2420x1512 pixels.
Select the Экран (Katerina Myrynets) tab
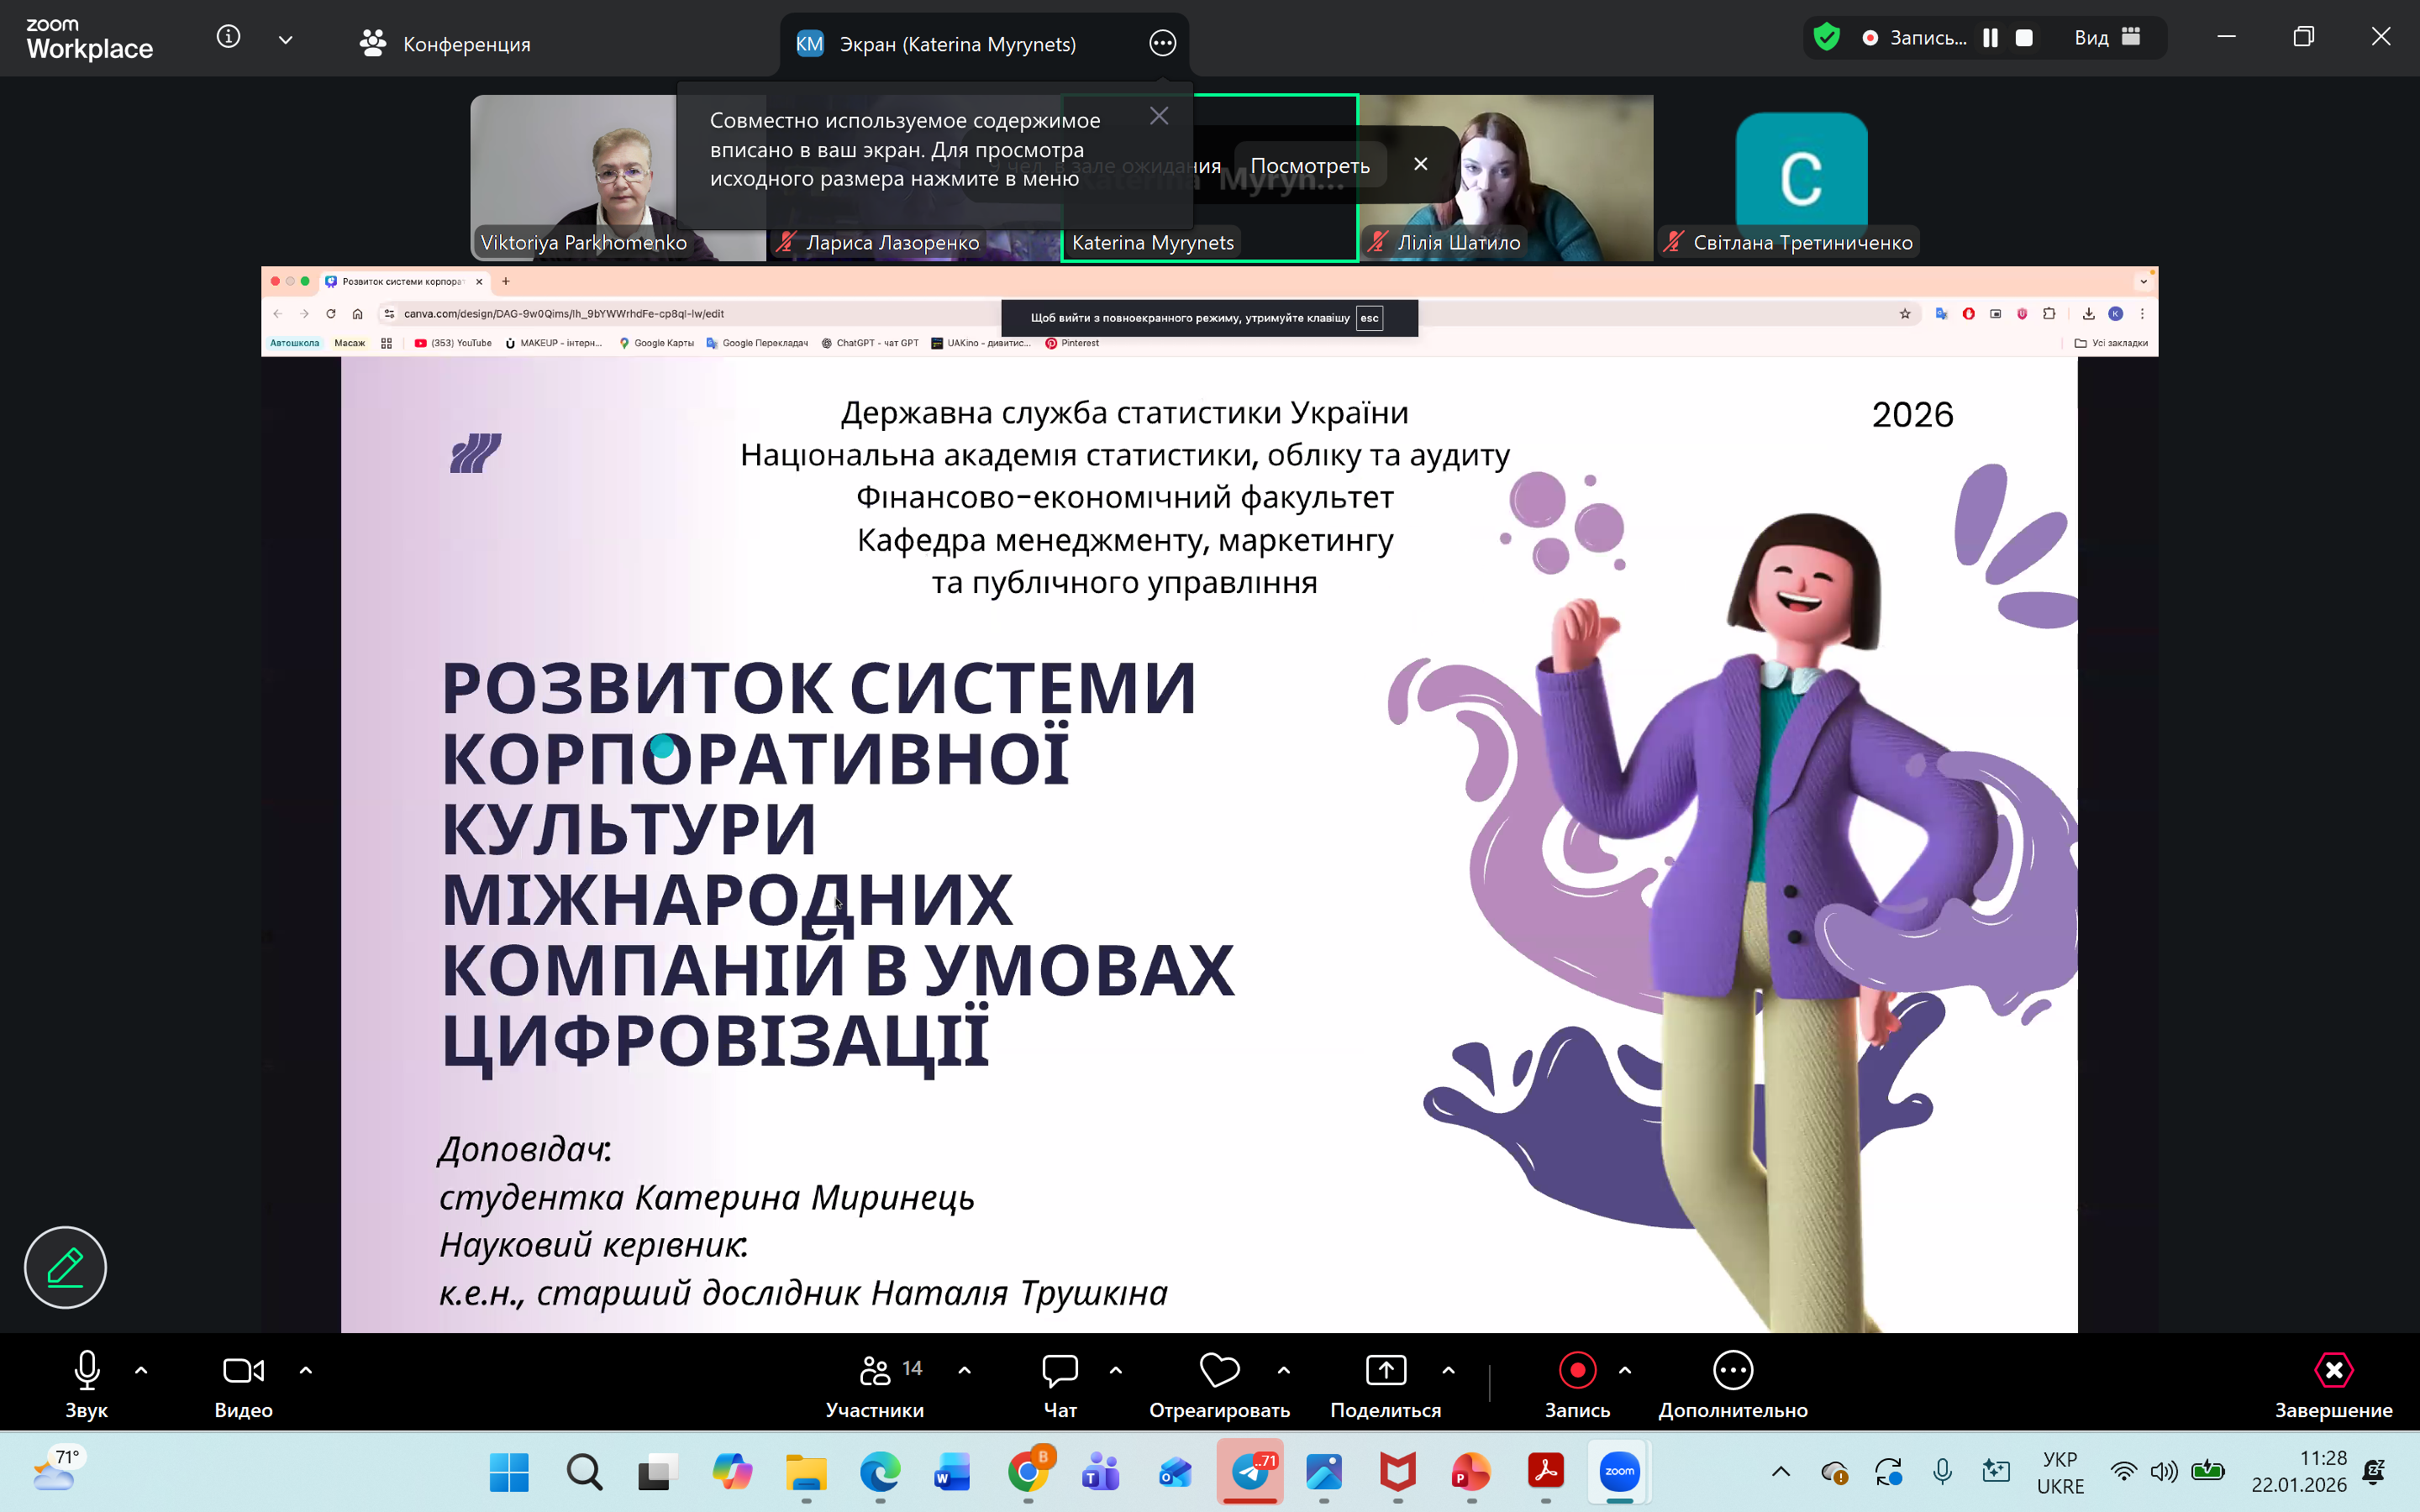click(956, 44)
